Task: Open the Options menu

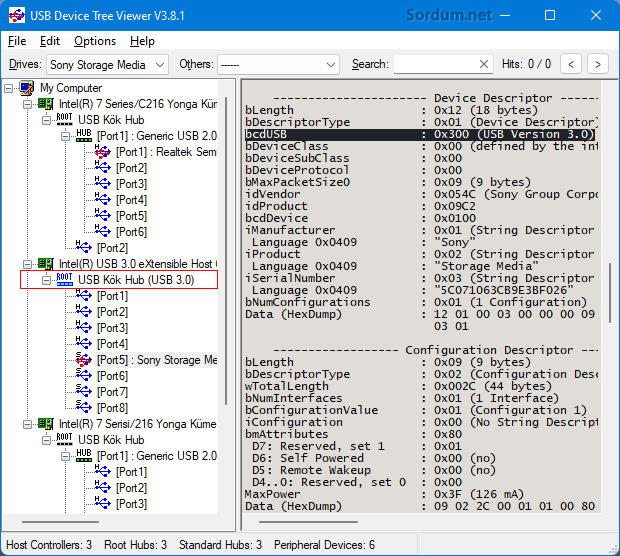Action: [95, 41]
